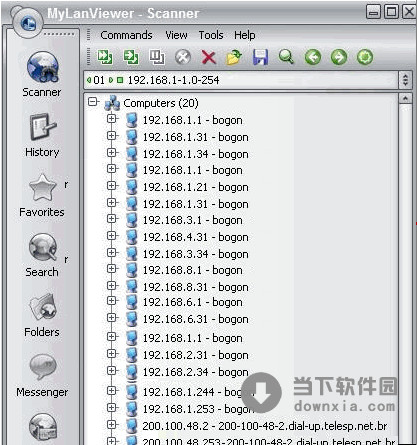The image size is (417, 445).
Task: Click the red X delete icon
Action: 209,57
